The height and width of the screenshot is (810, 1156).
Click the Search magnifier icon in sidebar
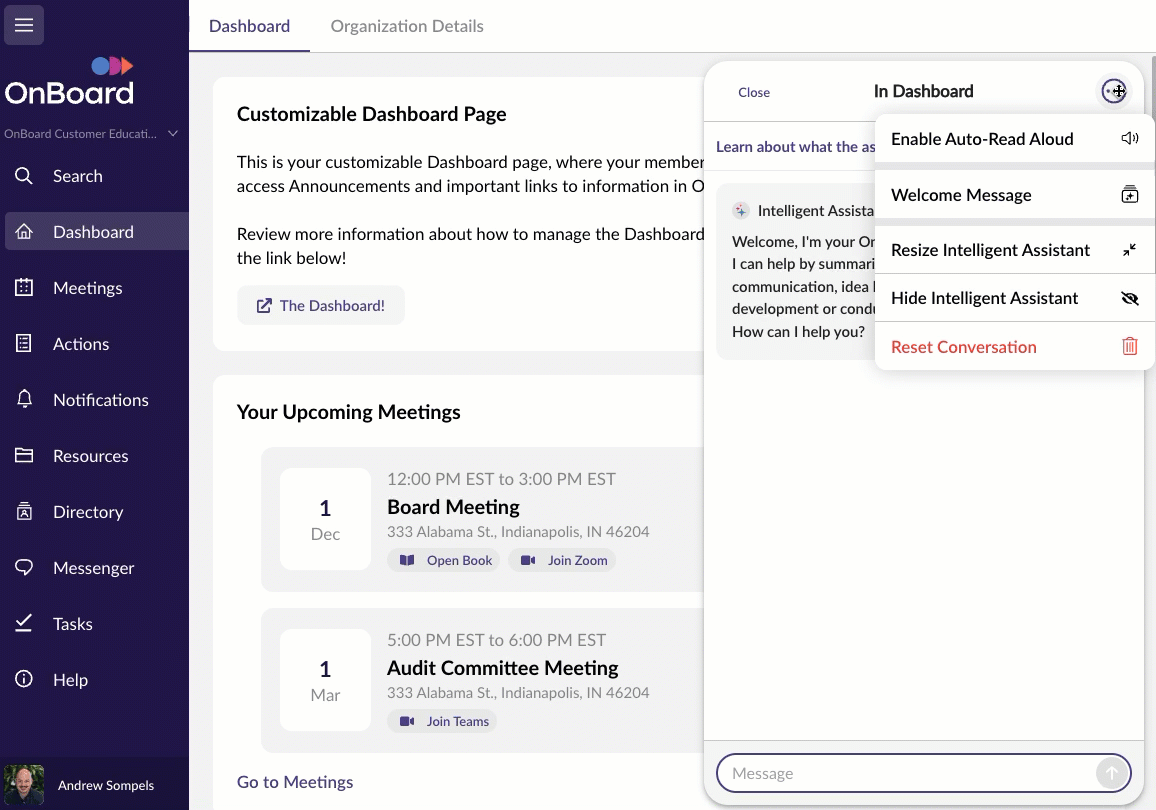(24, 176)
